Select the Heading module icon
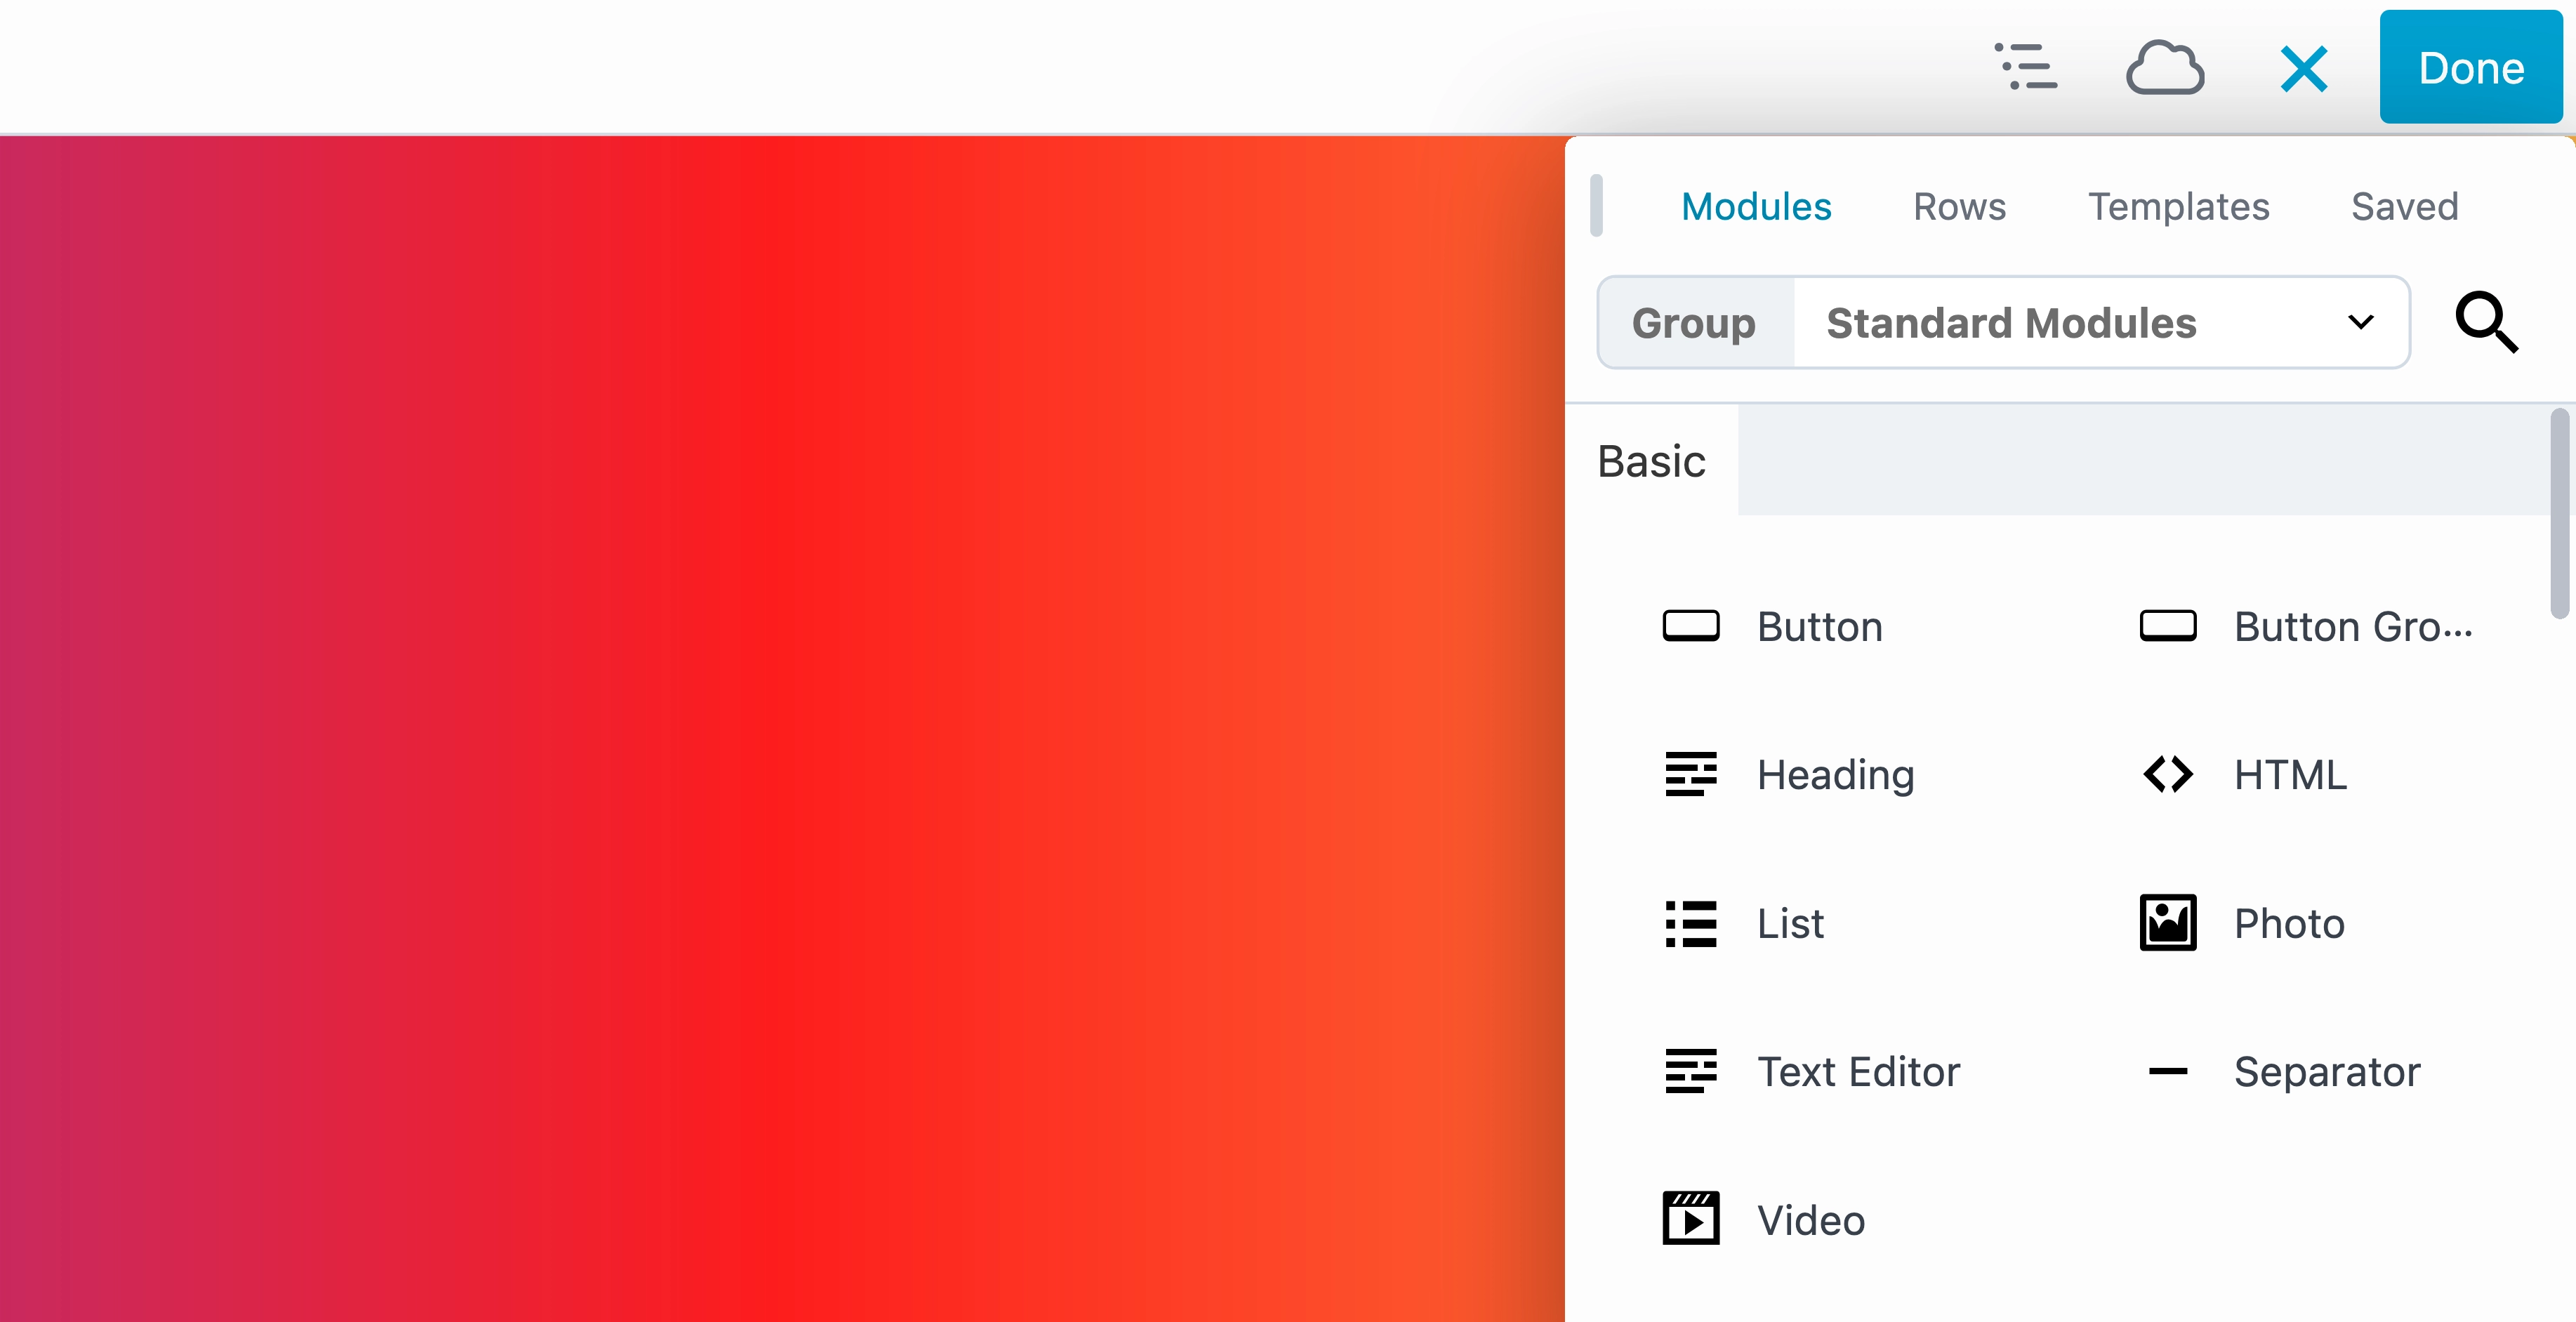The image size is (2576, 1322). (1691, 774)
